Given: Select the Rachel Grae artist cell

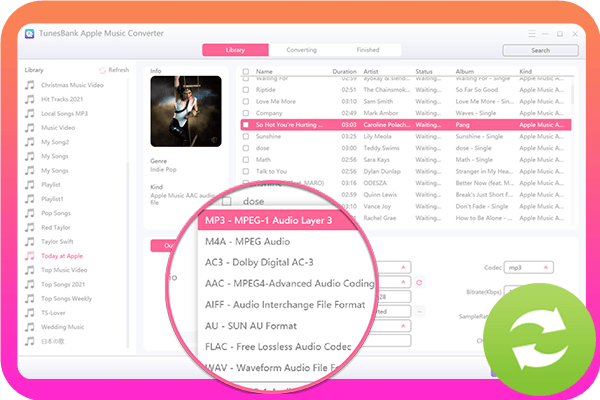Looking at the screenshot, I should 380,218.
